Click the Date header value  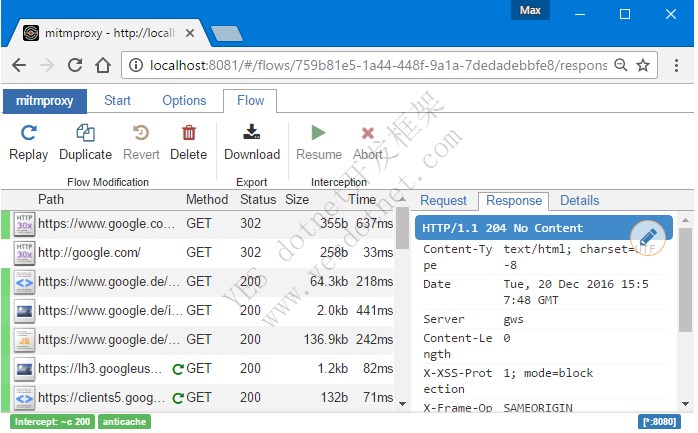coord(576,292)
